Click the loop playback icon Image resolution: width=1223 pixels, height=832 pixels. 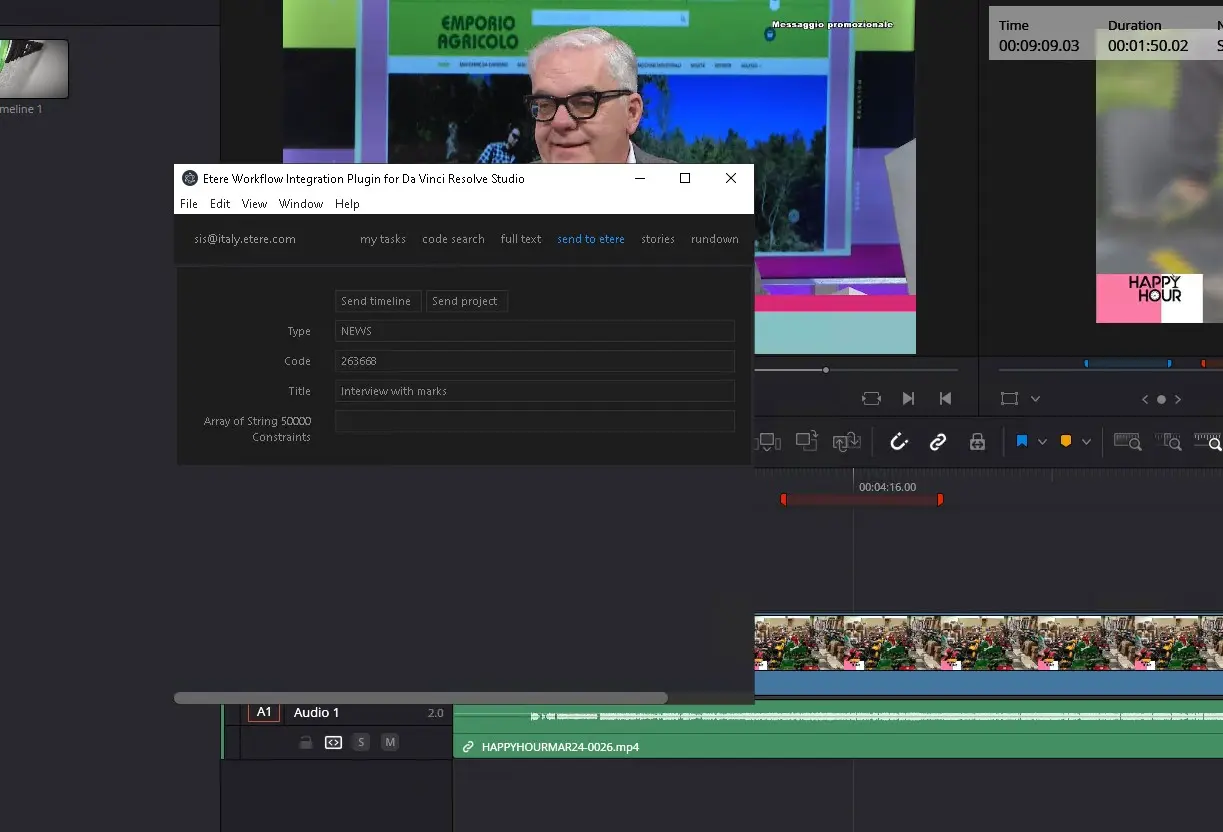(871, 398)
